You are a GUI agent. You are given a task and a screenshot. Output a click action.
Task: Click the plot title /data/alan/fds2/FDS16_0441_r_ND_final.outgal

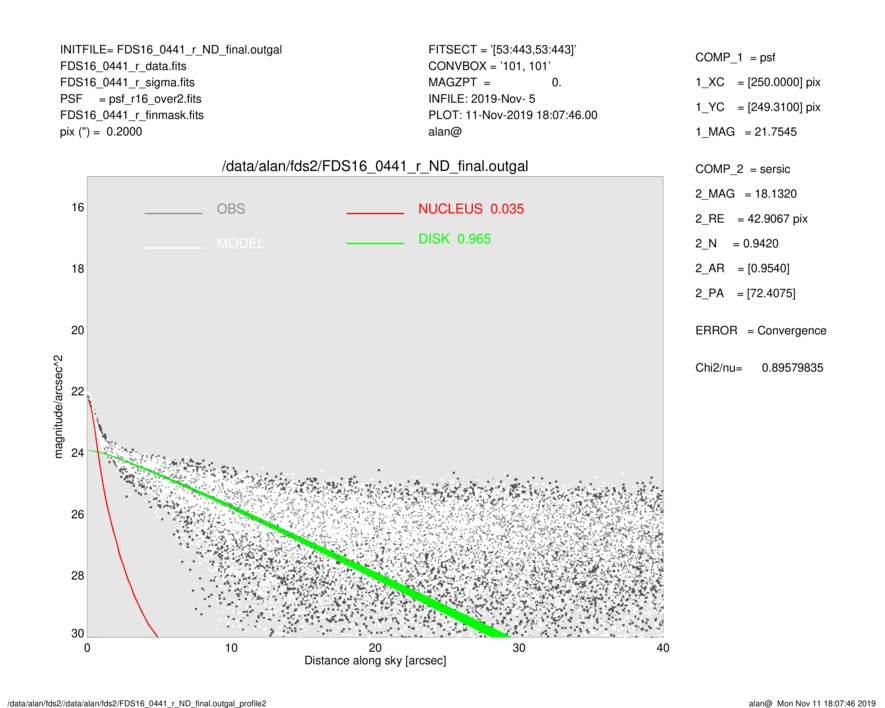point(375,167)
